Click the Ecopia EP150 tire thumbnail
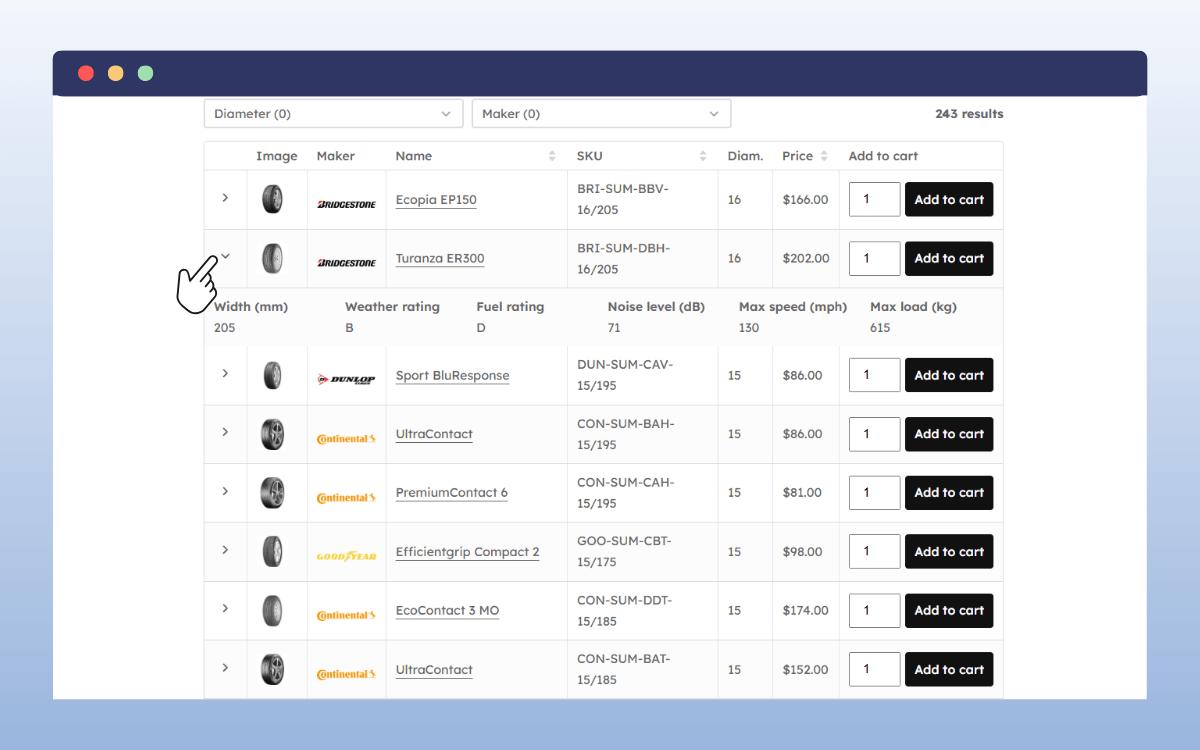 coord(272,199)
